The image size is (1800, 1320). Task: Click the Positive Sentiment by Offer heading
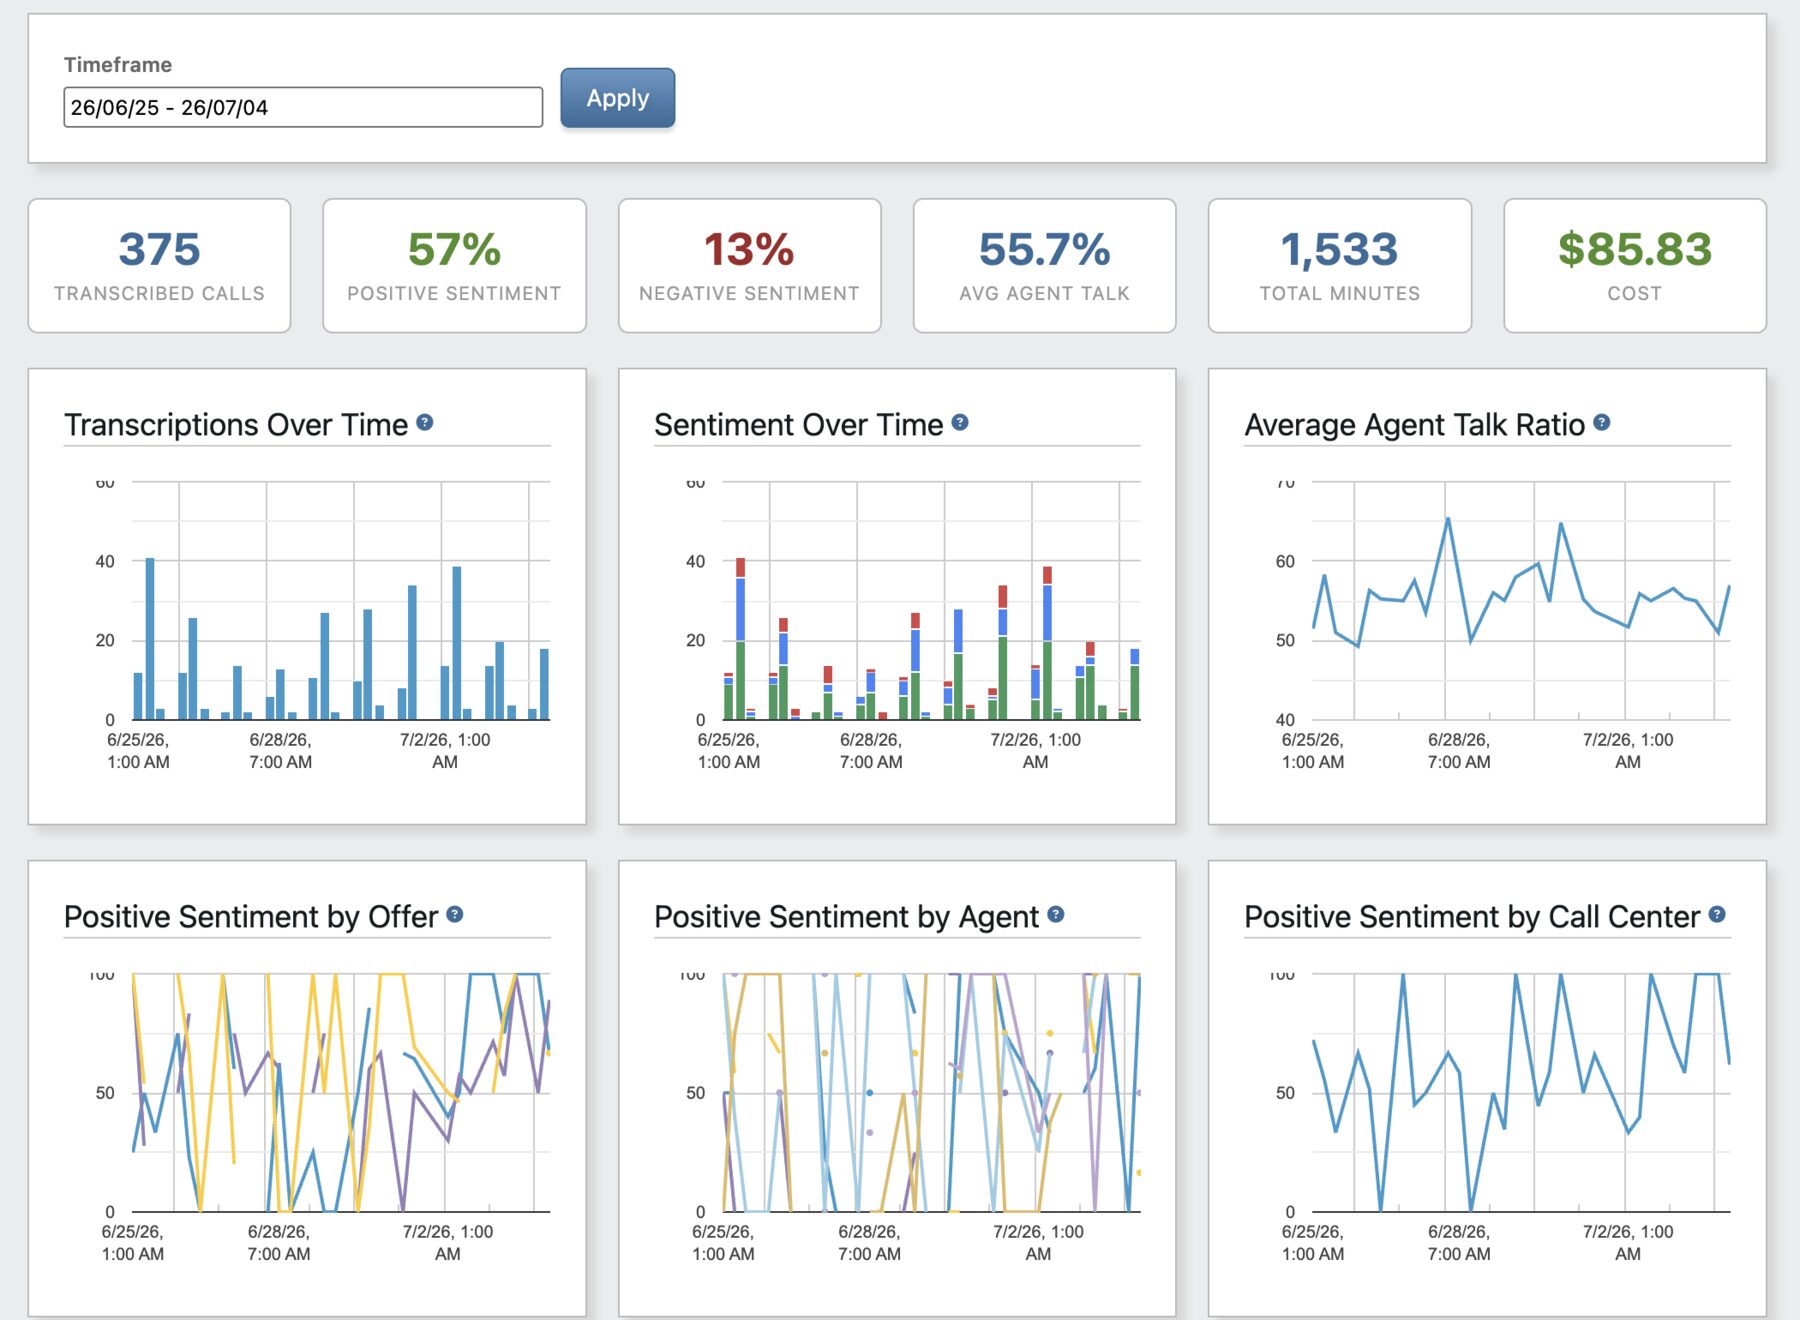tap(251, 916)
